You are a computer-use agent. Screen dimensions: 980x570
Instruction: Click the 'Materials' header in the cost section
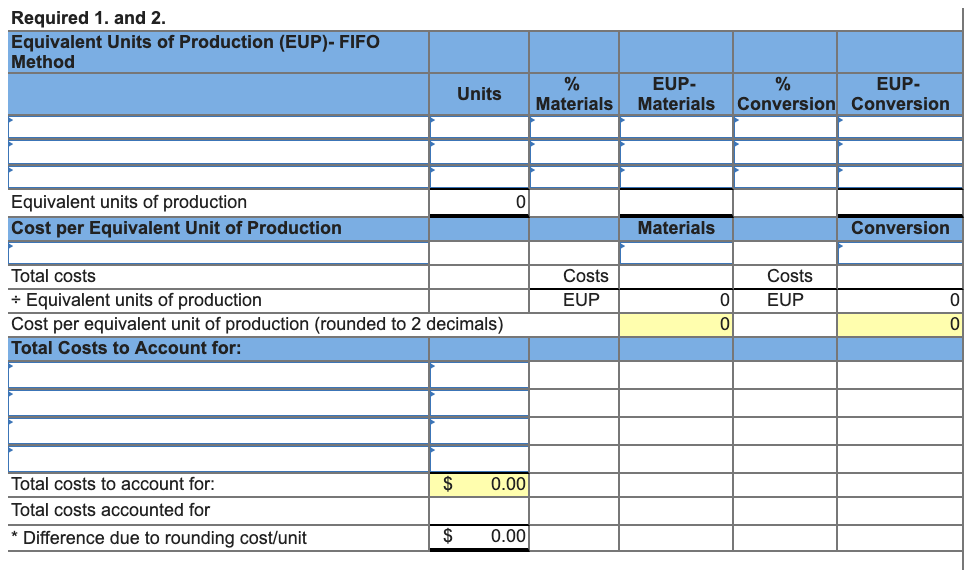pyautogui.click(x=676, y=228)
